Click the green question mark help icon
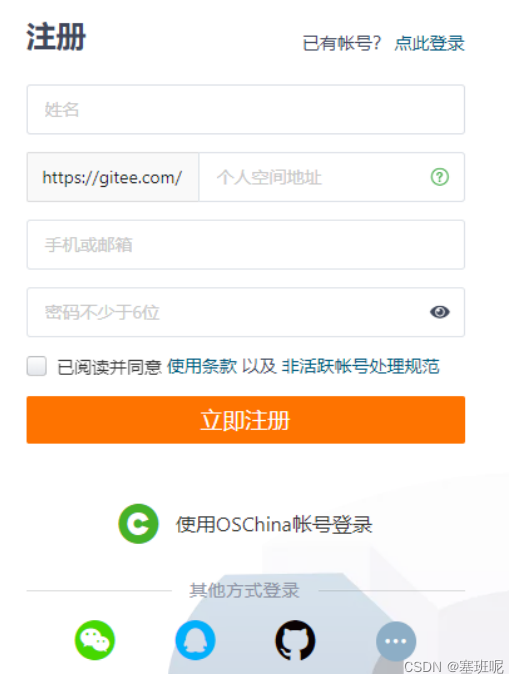519x683 pixels. (440, 177)
